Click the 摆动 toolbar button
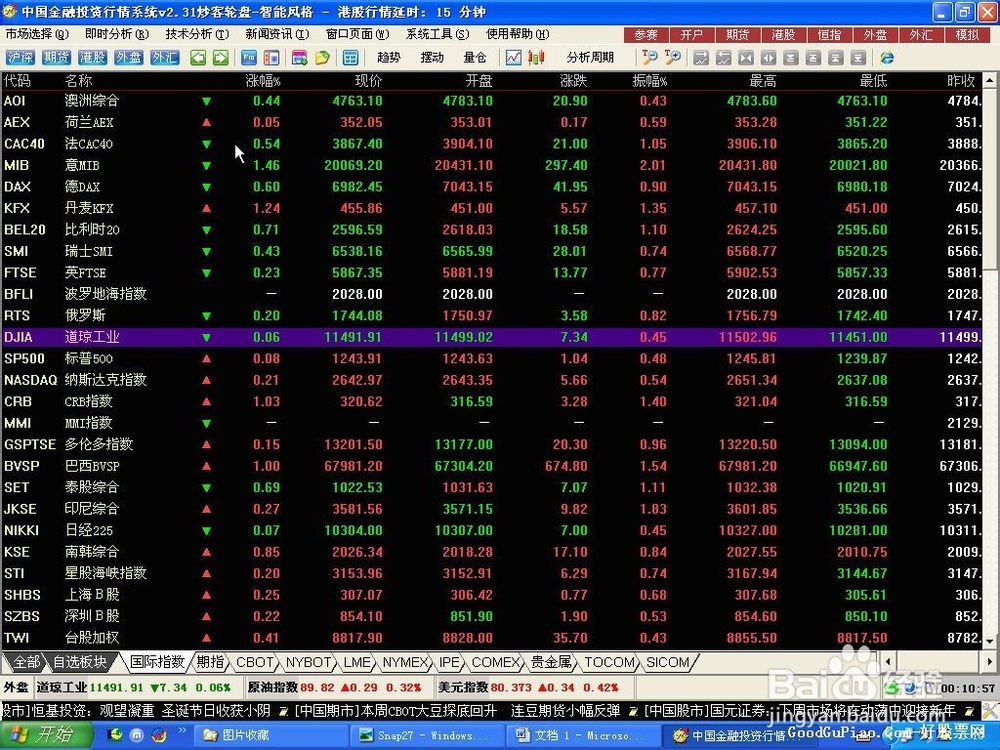Screen dimensions: 1000x750 point(432,57)
